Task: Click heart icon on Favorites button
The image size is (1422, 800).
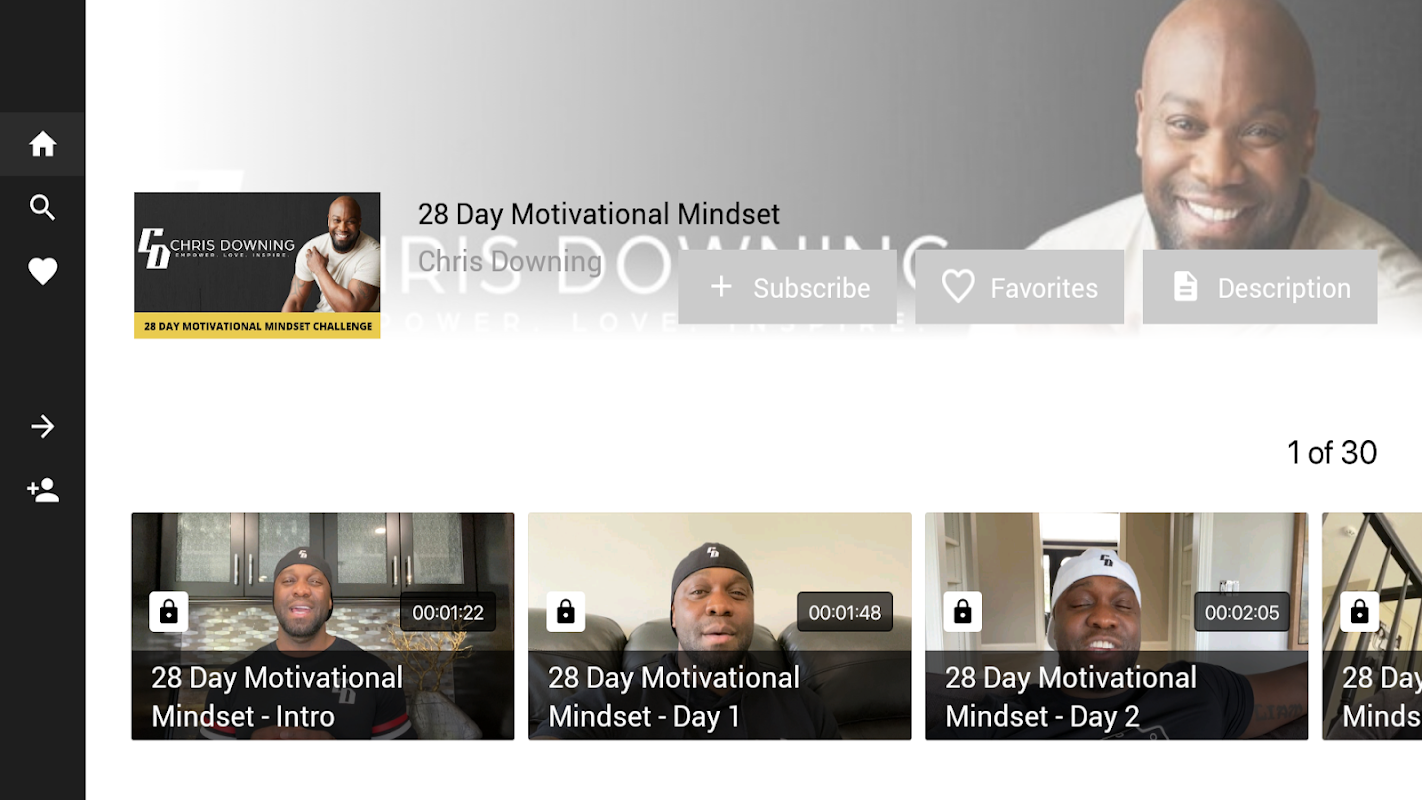Action: tap(958, 287)
